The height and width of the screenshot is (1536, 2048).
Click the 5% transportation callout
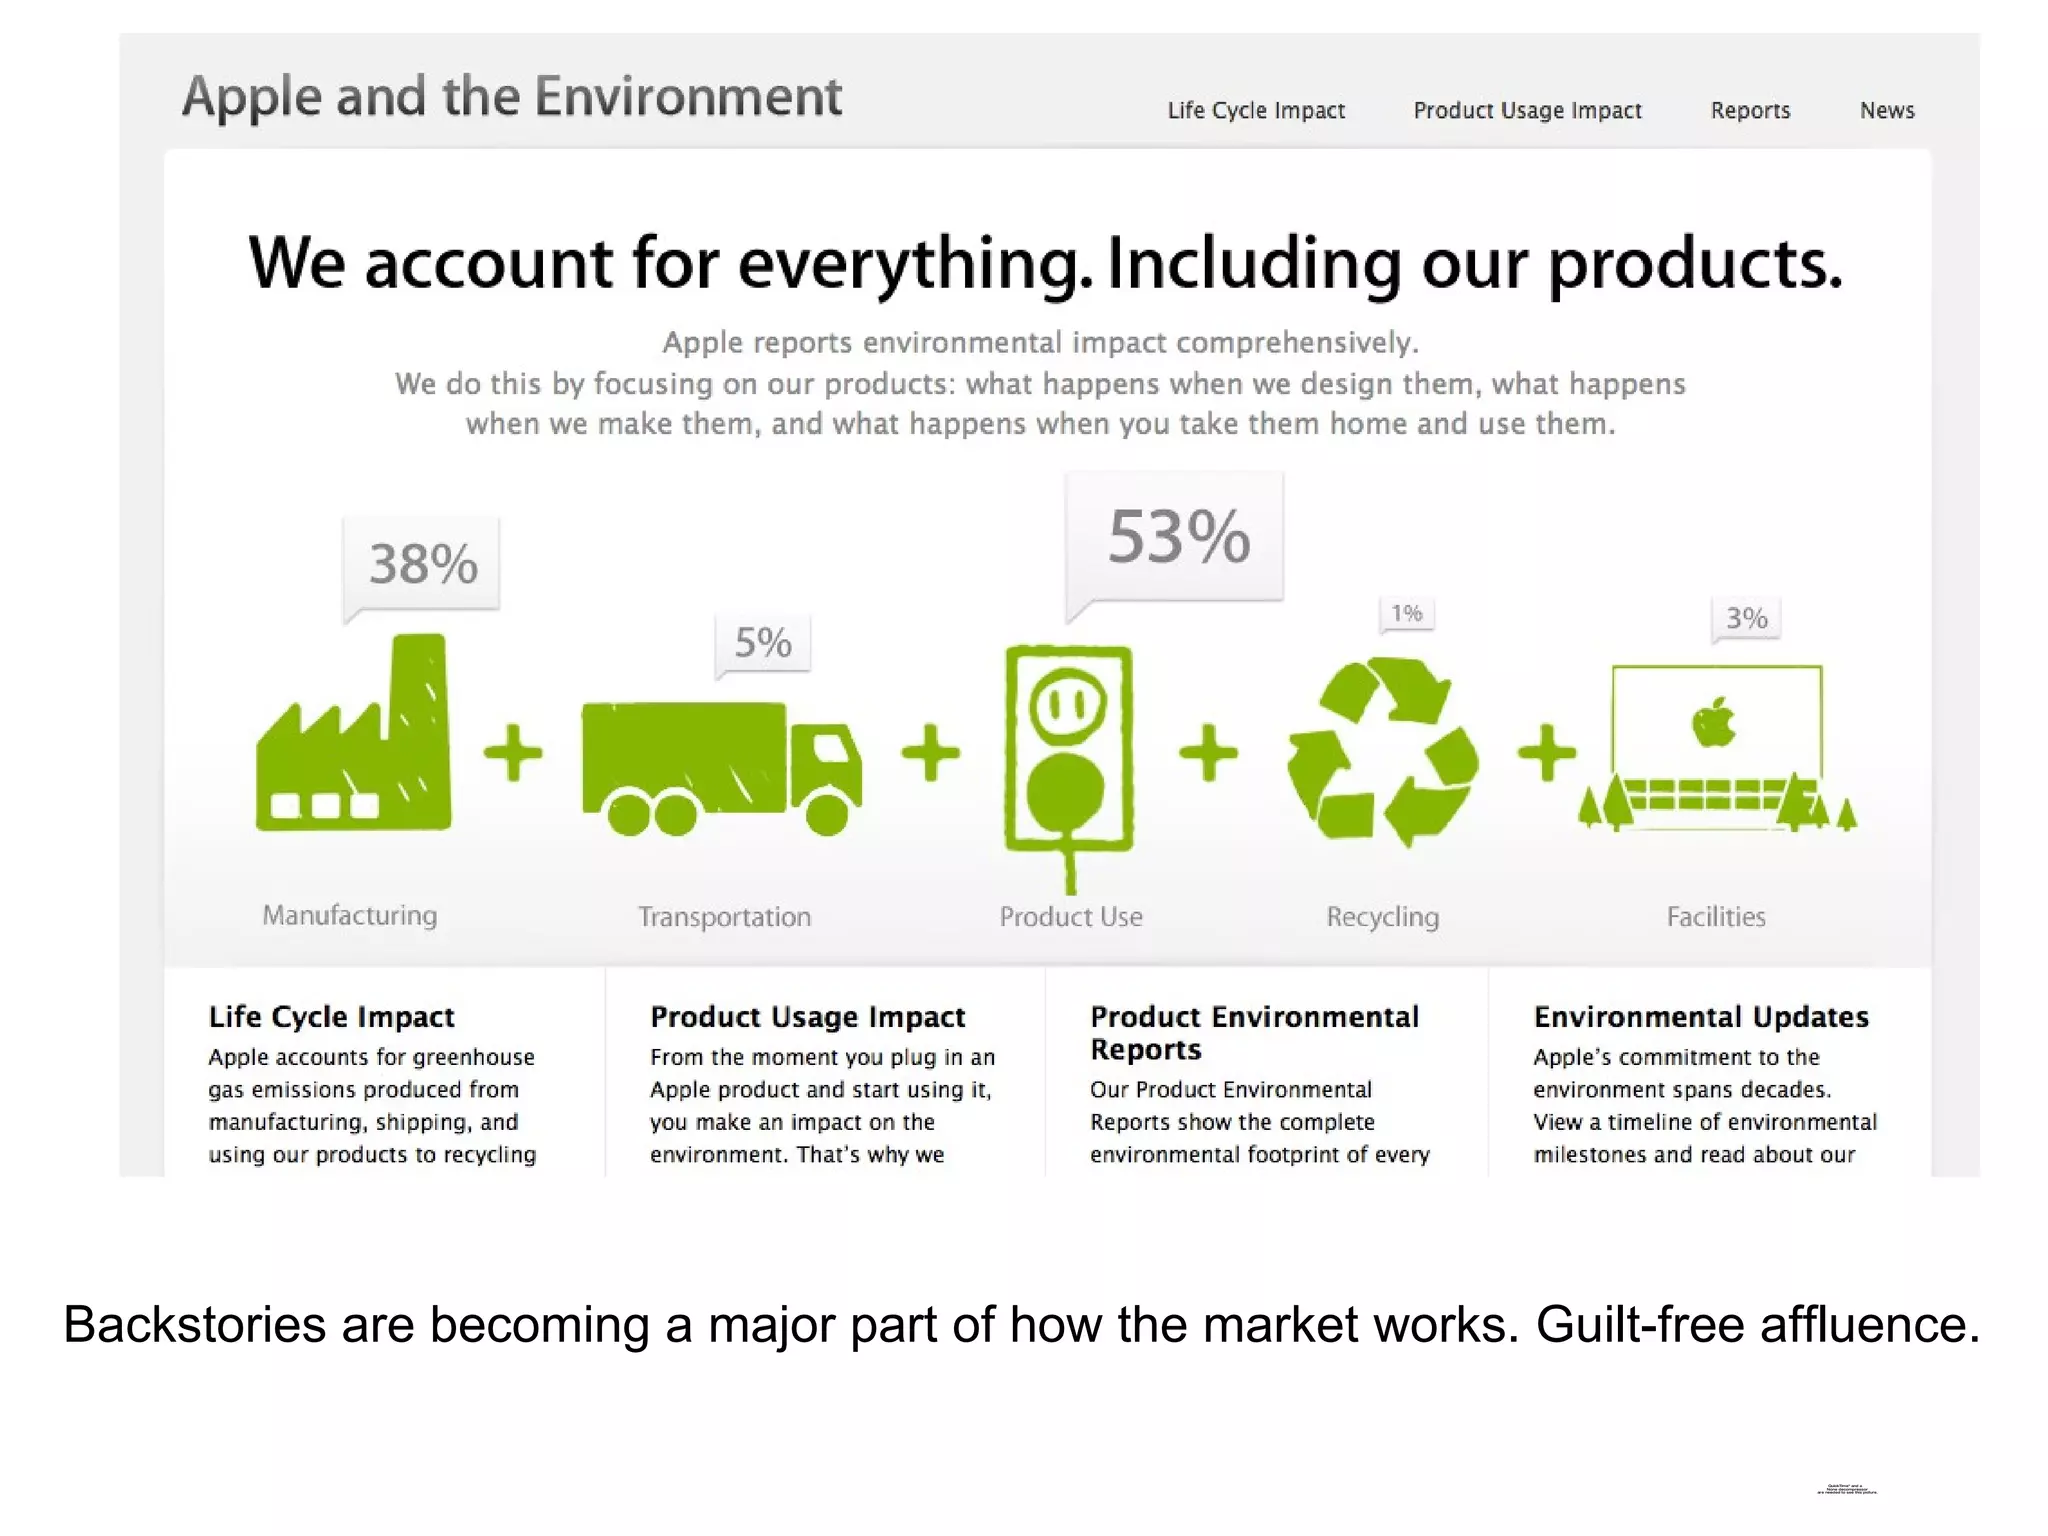click(763, 643)
